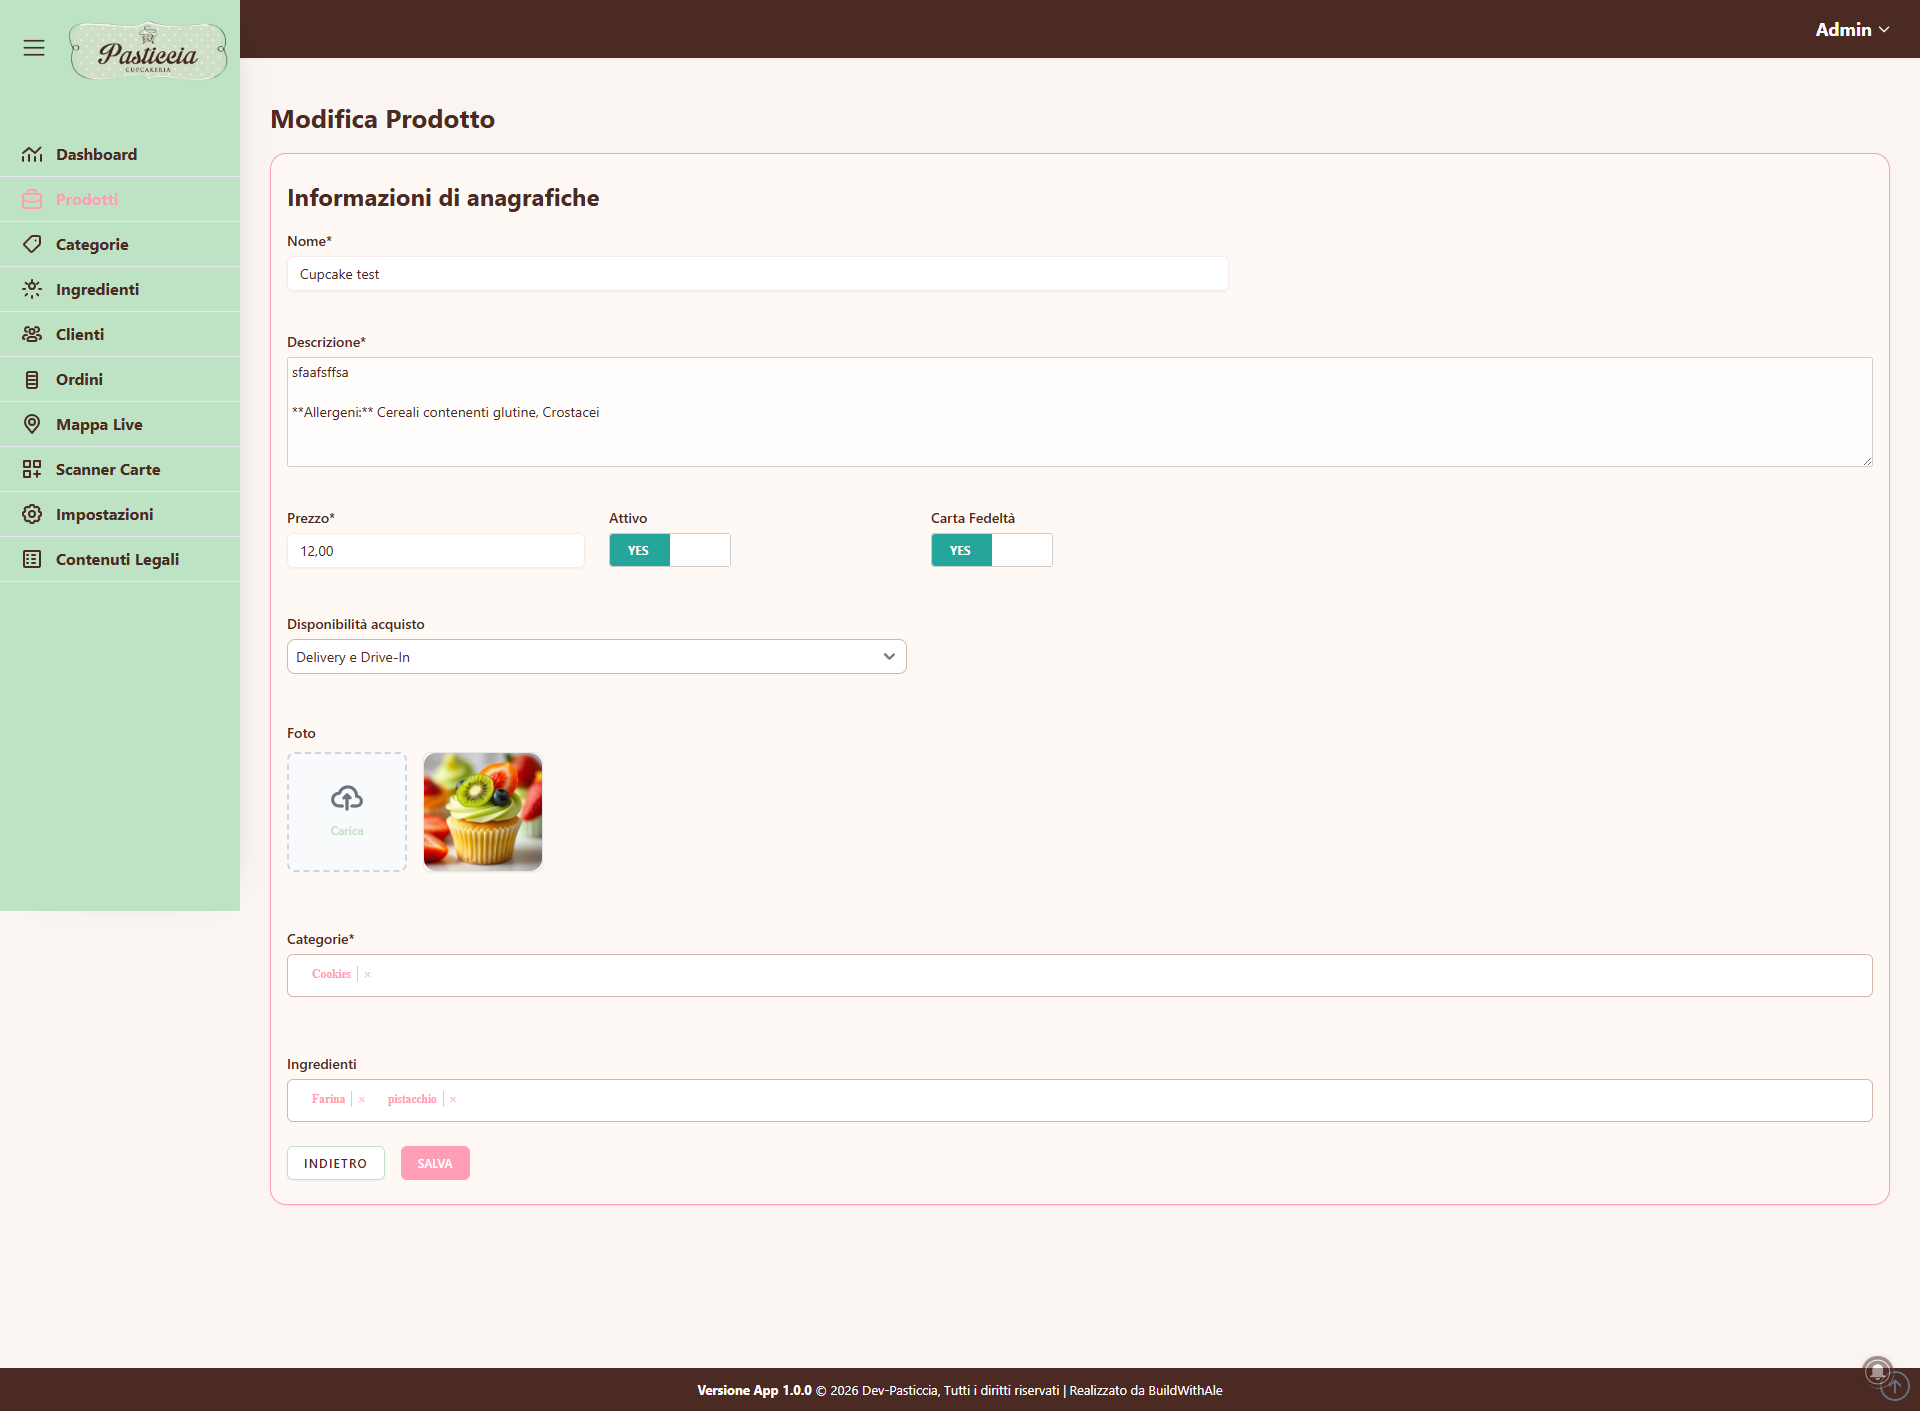Open Contenuti Legali in the sidebar
The height and width of the screenshot is (1411, 1920).
click(120, 559)
